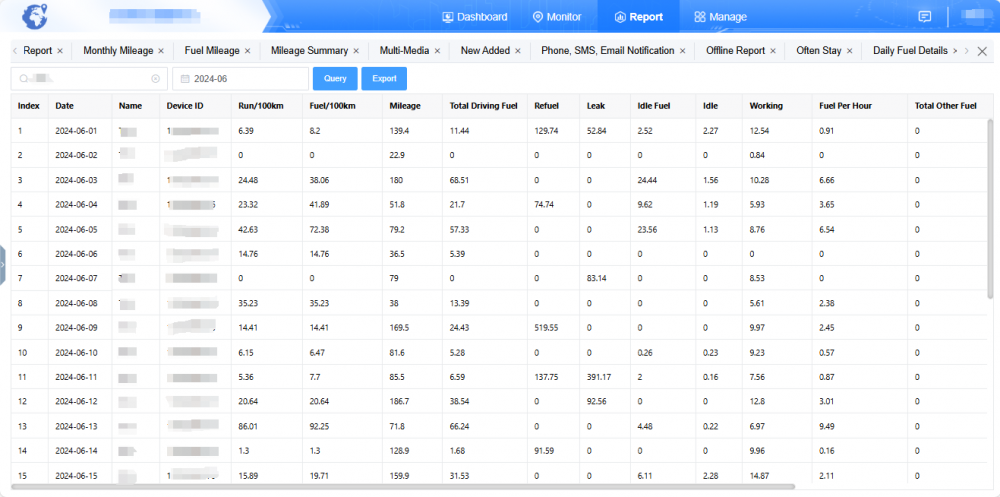Open the message icon in header

pyautogui.click(x=925, y=17)
